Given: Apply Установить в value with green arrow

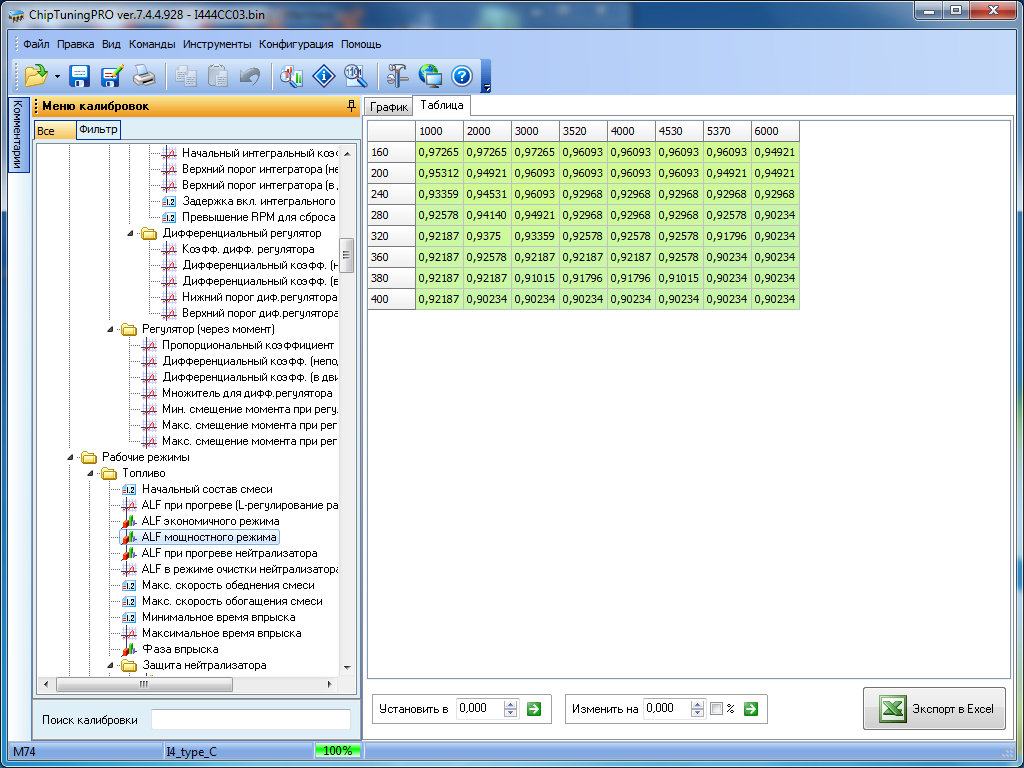Looking at the screenshot, I should click(x=534, y=709).
